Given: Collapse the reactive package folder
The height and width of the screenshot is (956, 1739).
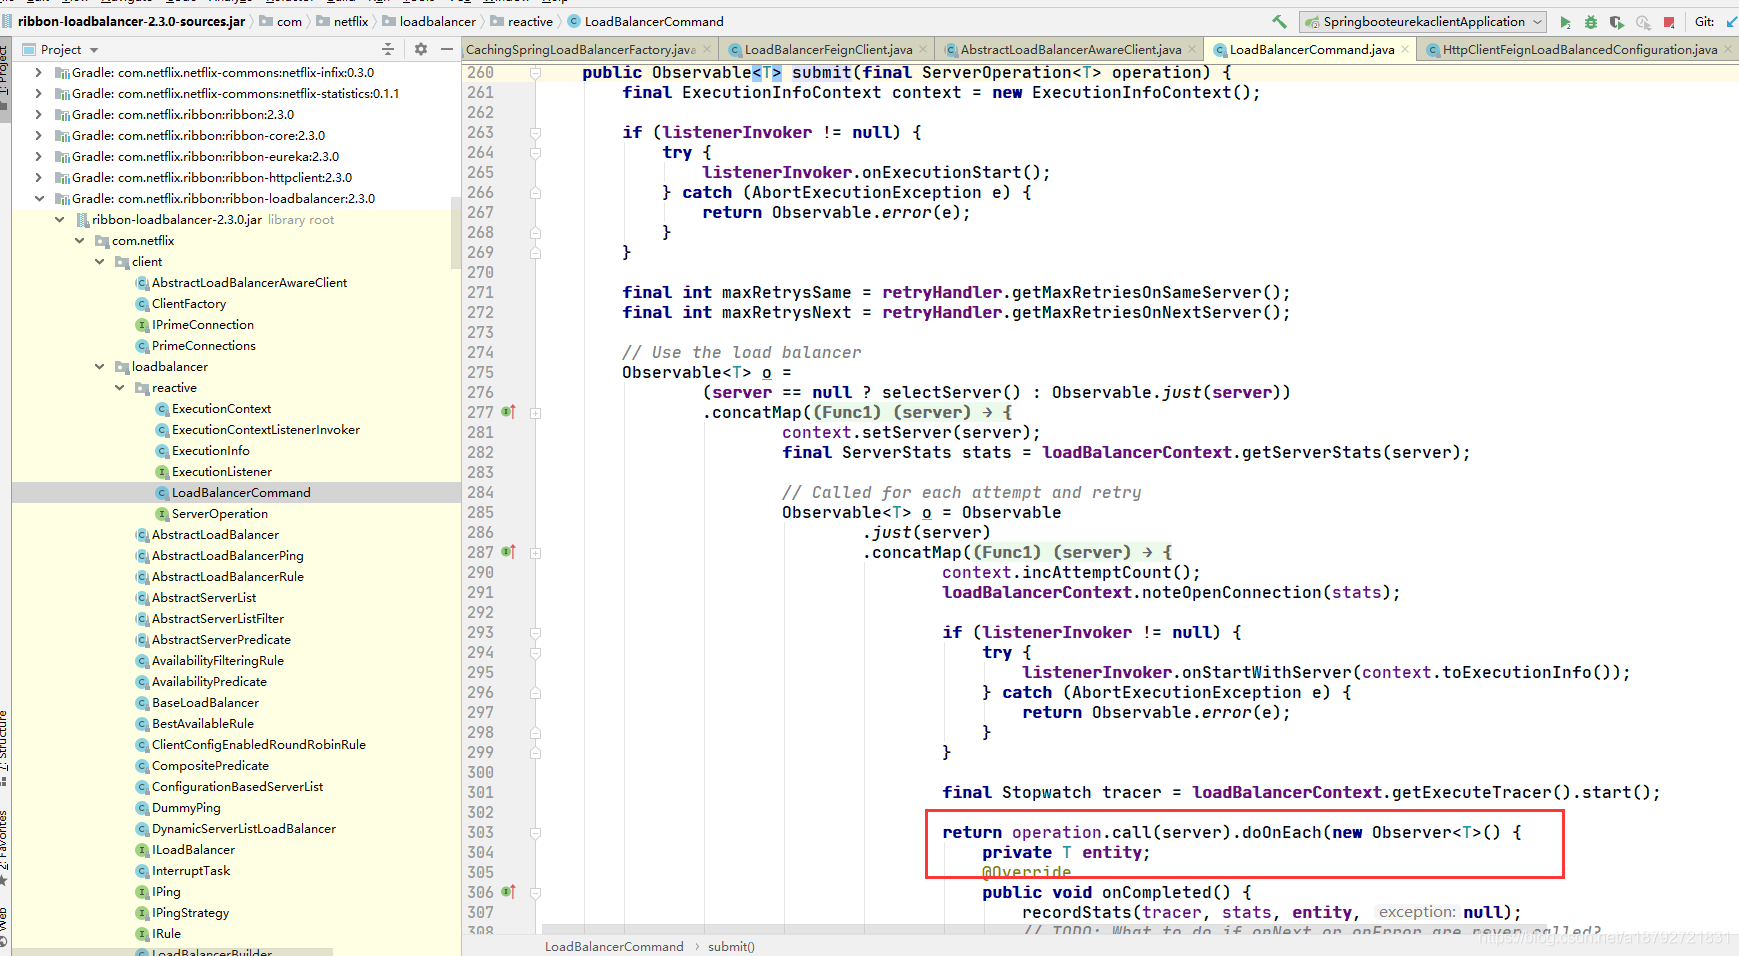Looking at the screenshot, I should pos(119,388).
